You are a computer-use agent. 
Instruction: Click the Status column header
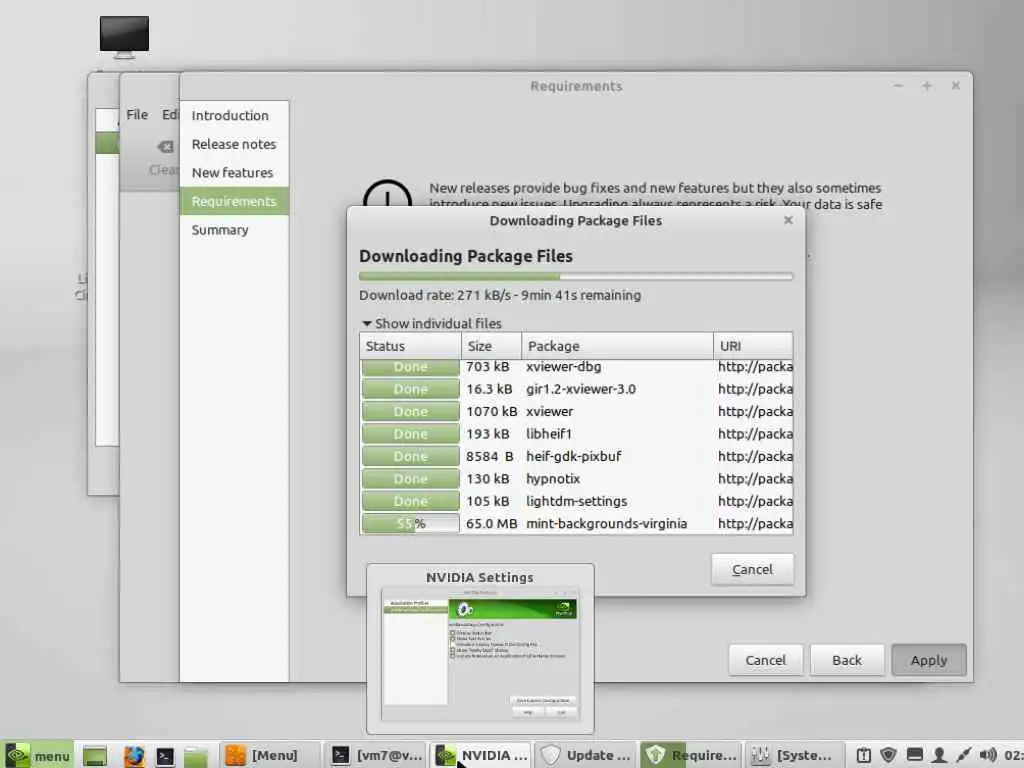coord(410,346)
